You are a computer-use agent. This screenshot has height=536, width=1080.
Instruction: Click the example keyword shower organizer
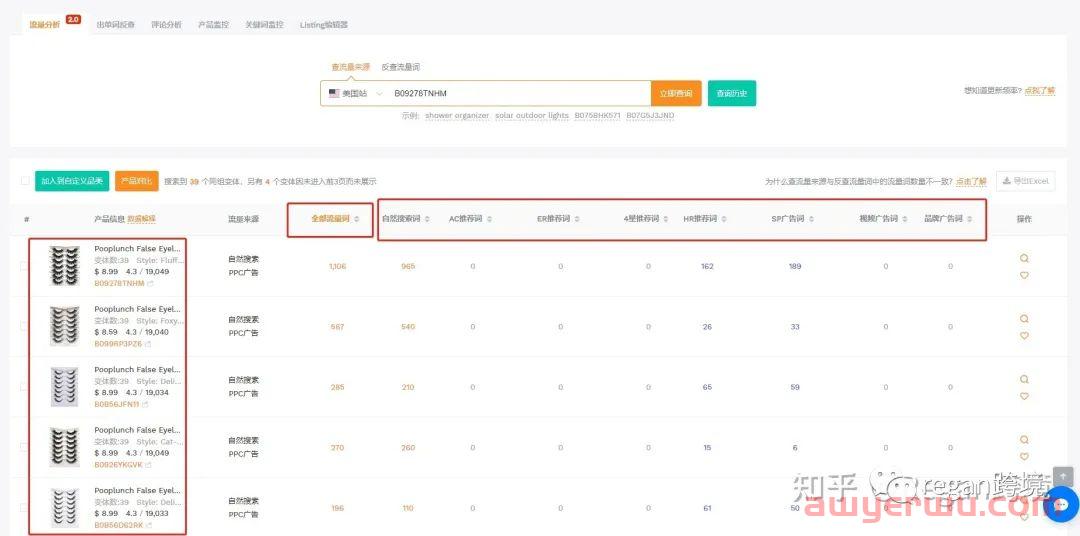pyautogui.click(x=457, y=116)
